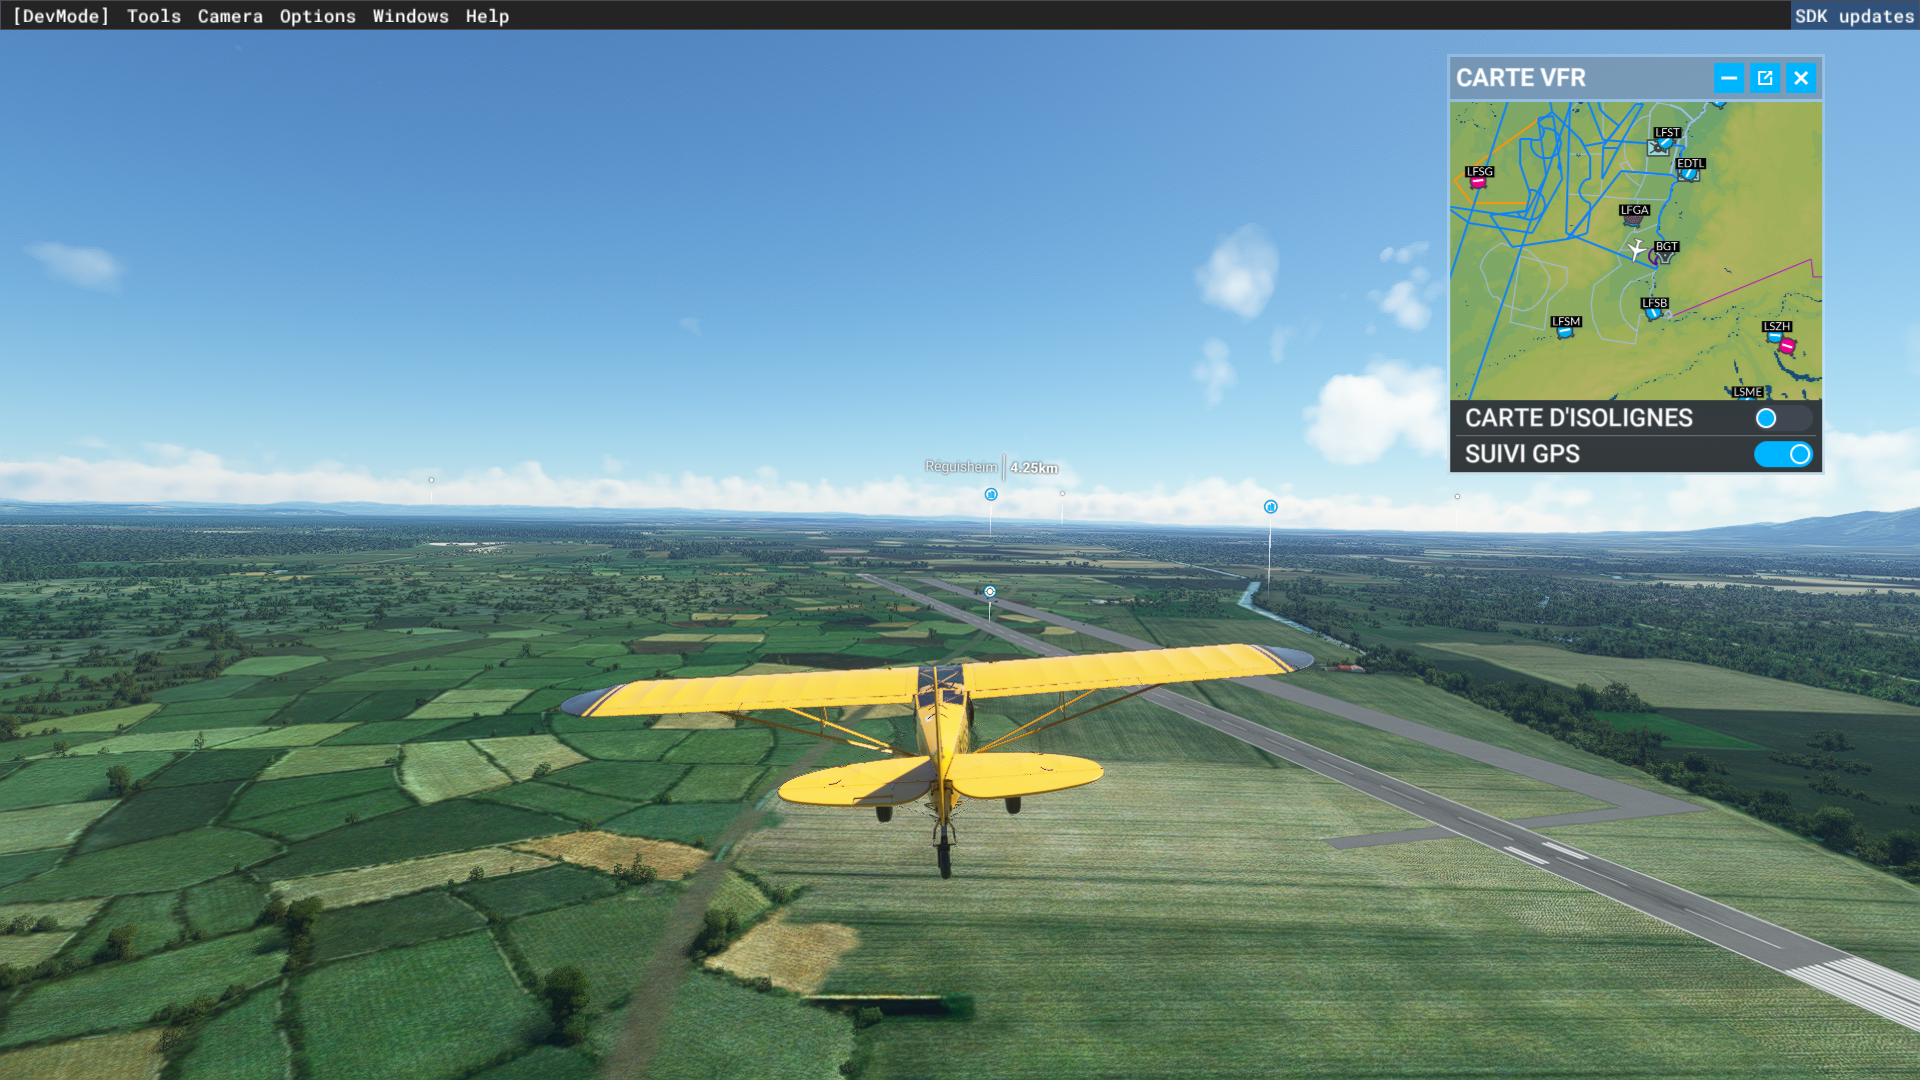Disable the Suivi GPS toggle
The height and width of the screenshot is (1080, 1920).
1782,454
